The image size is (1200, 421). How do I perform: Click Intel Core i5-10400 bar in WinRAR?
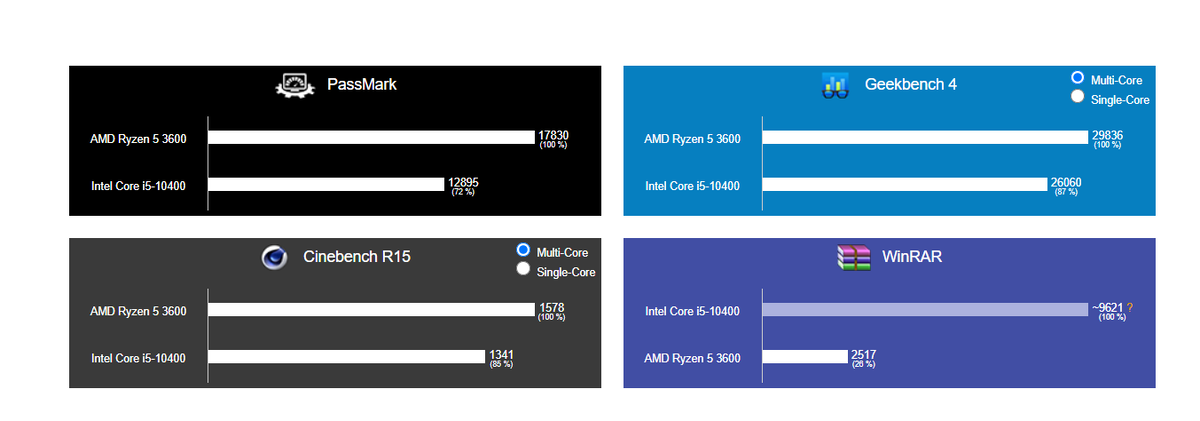click(925, 311)
